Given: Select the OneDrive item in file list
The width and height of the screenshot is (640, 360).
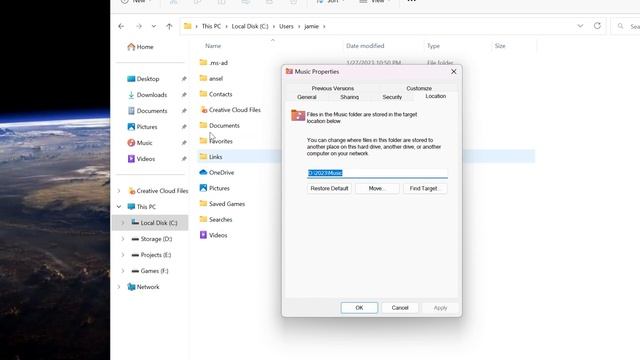Looking at the screenshot, I should click(217, 172).
